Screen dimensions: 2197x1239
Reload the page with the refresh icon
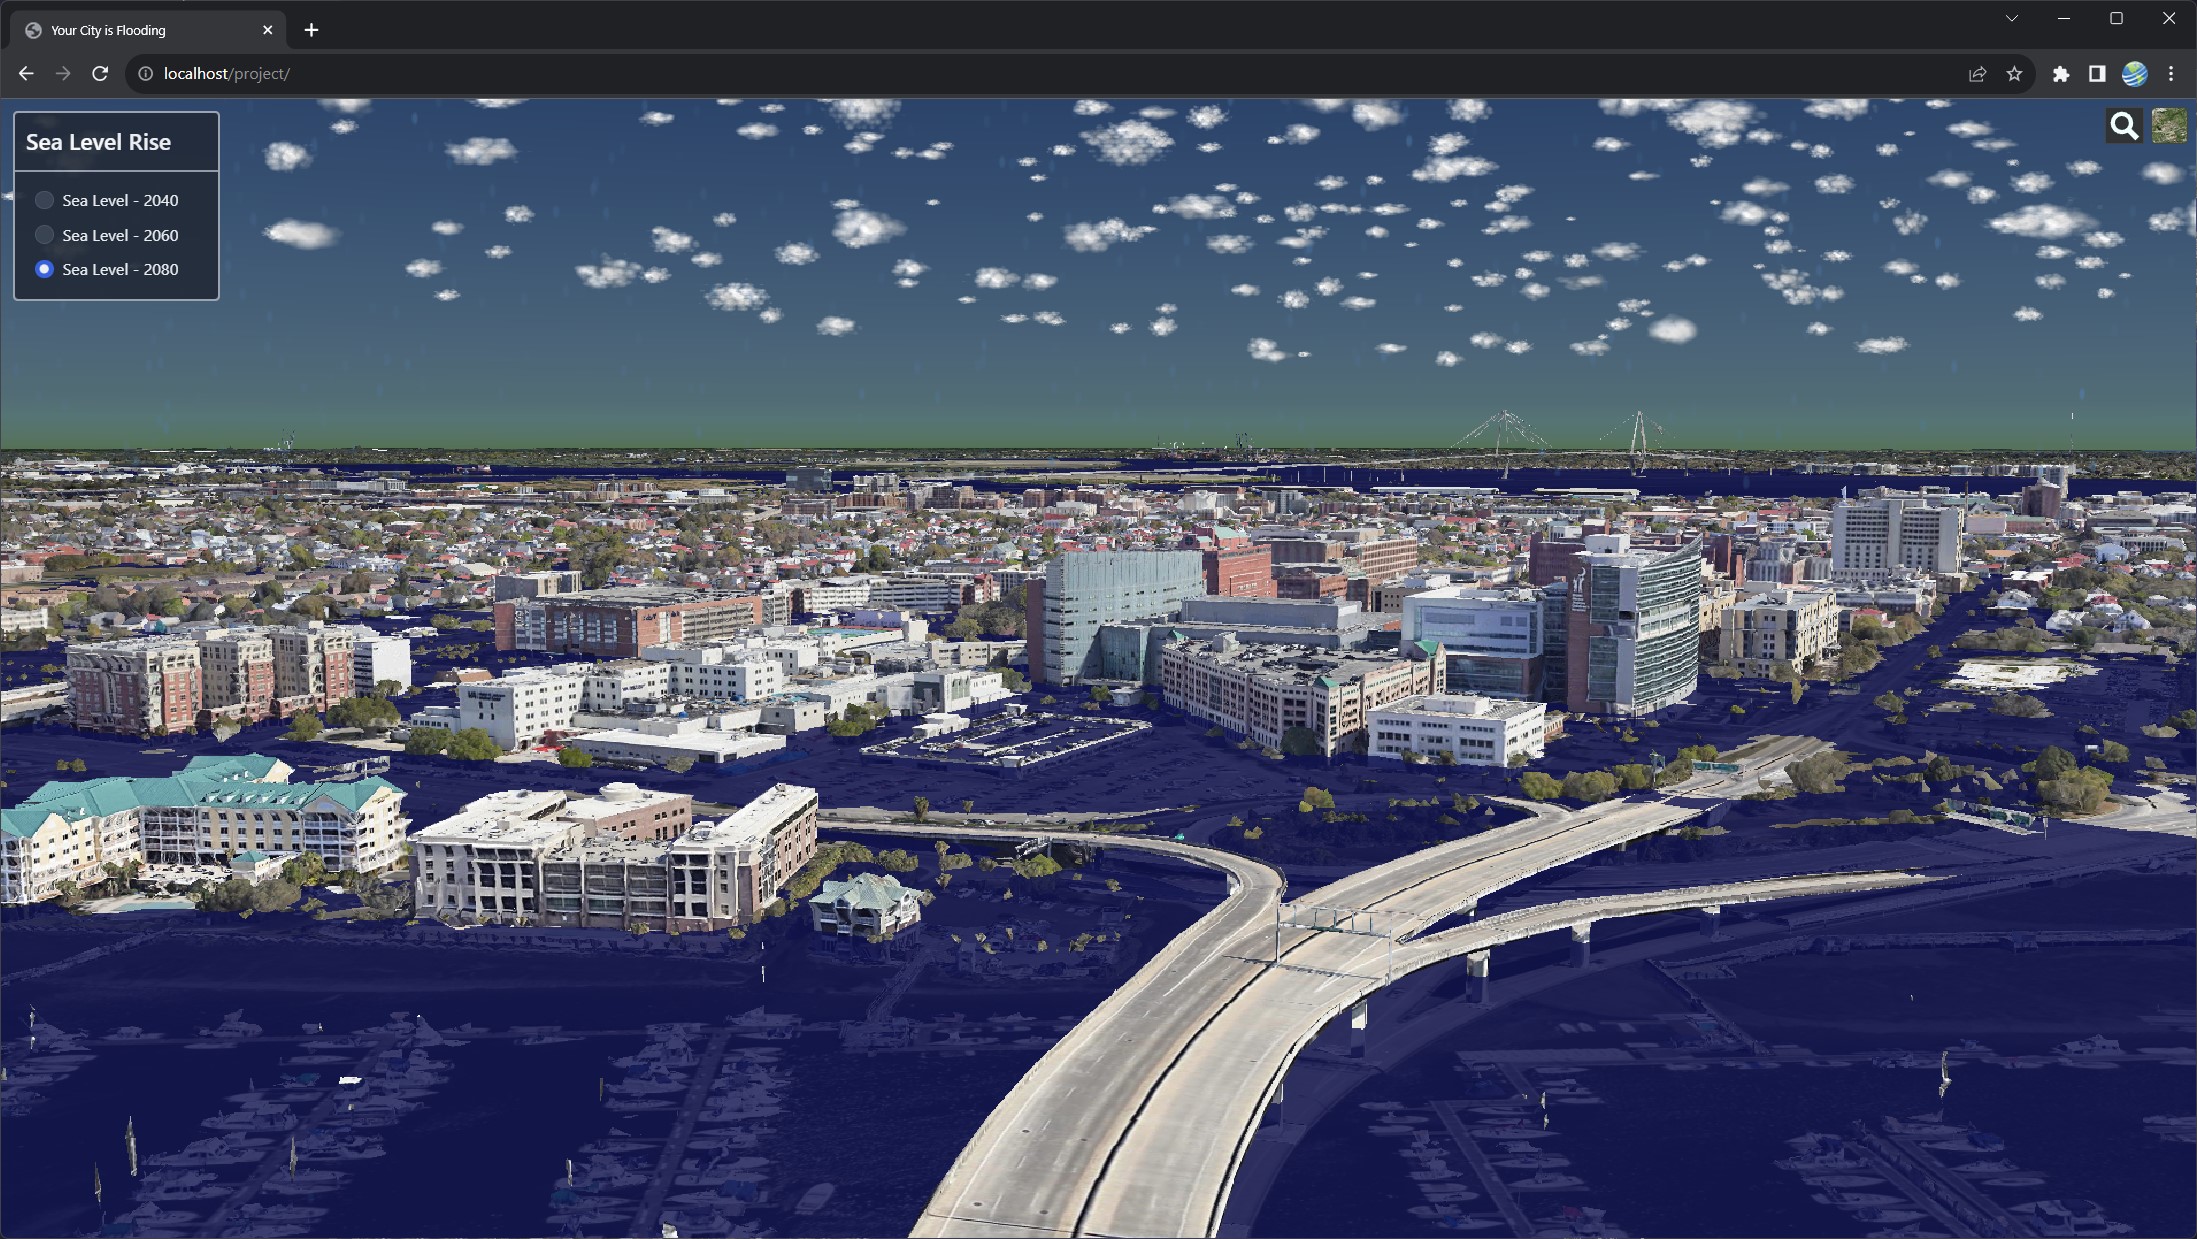pos(100,74)
